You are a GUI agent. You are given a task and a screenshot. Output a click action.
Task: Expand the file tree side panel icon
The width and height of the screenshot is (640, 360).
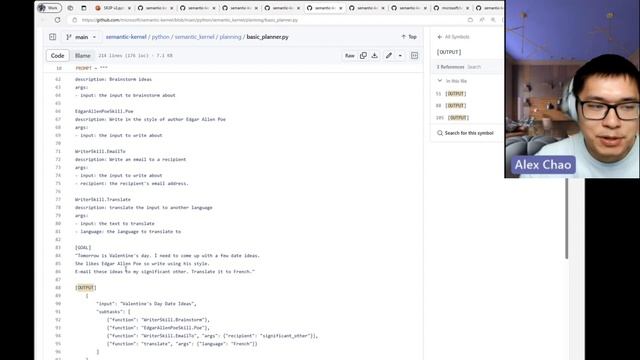[x=53, y=37]
